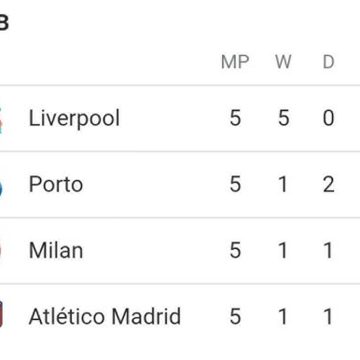Open the Liverpool team name link
This screenshot has height=360, width=360.
point(74,118)
